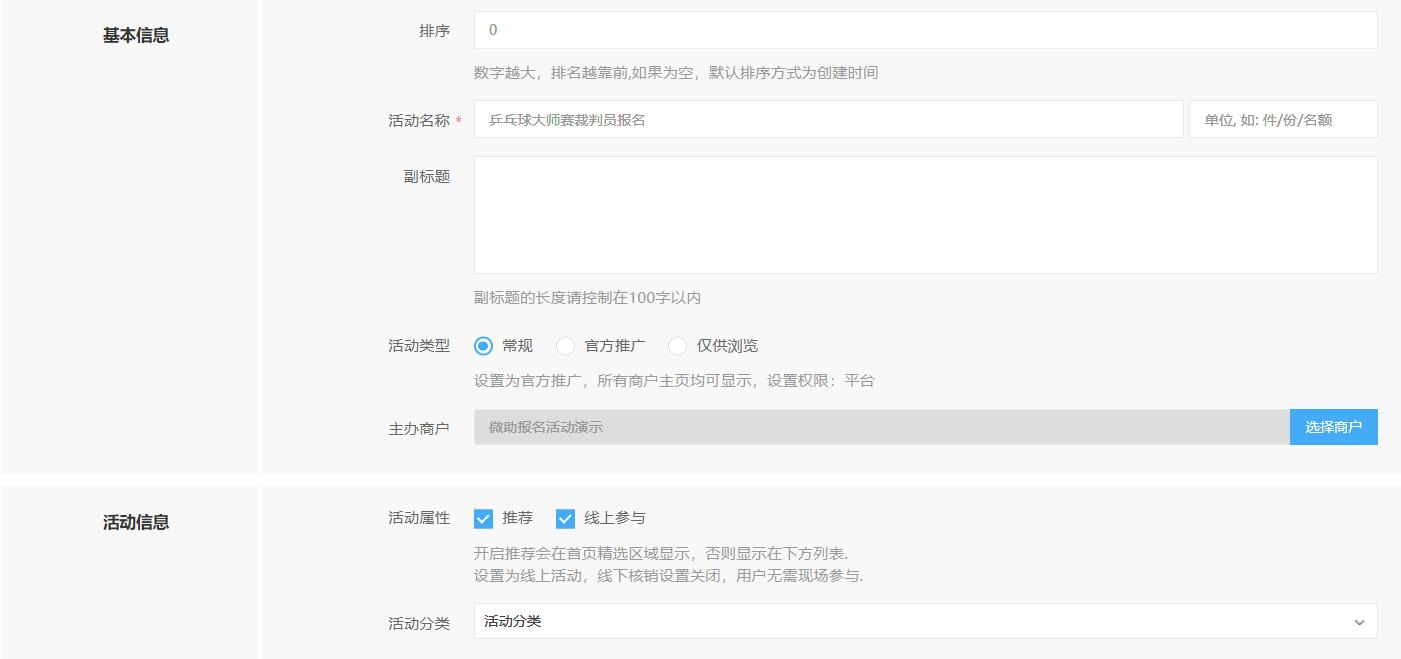
Task: Click the 副标题 field label
Action: (427, 176)
